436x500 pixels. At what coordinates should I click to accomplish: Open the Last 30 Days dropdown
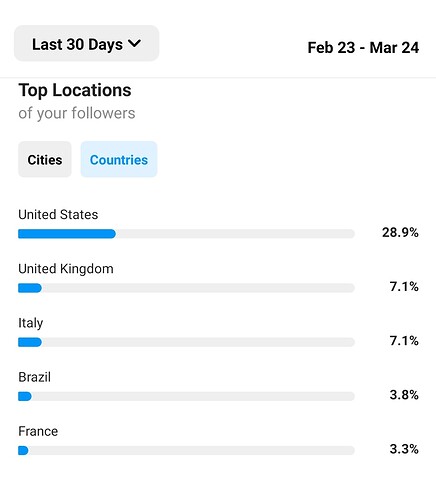[86, 43]
